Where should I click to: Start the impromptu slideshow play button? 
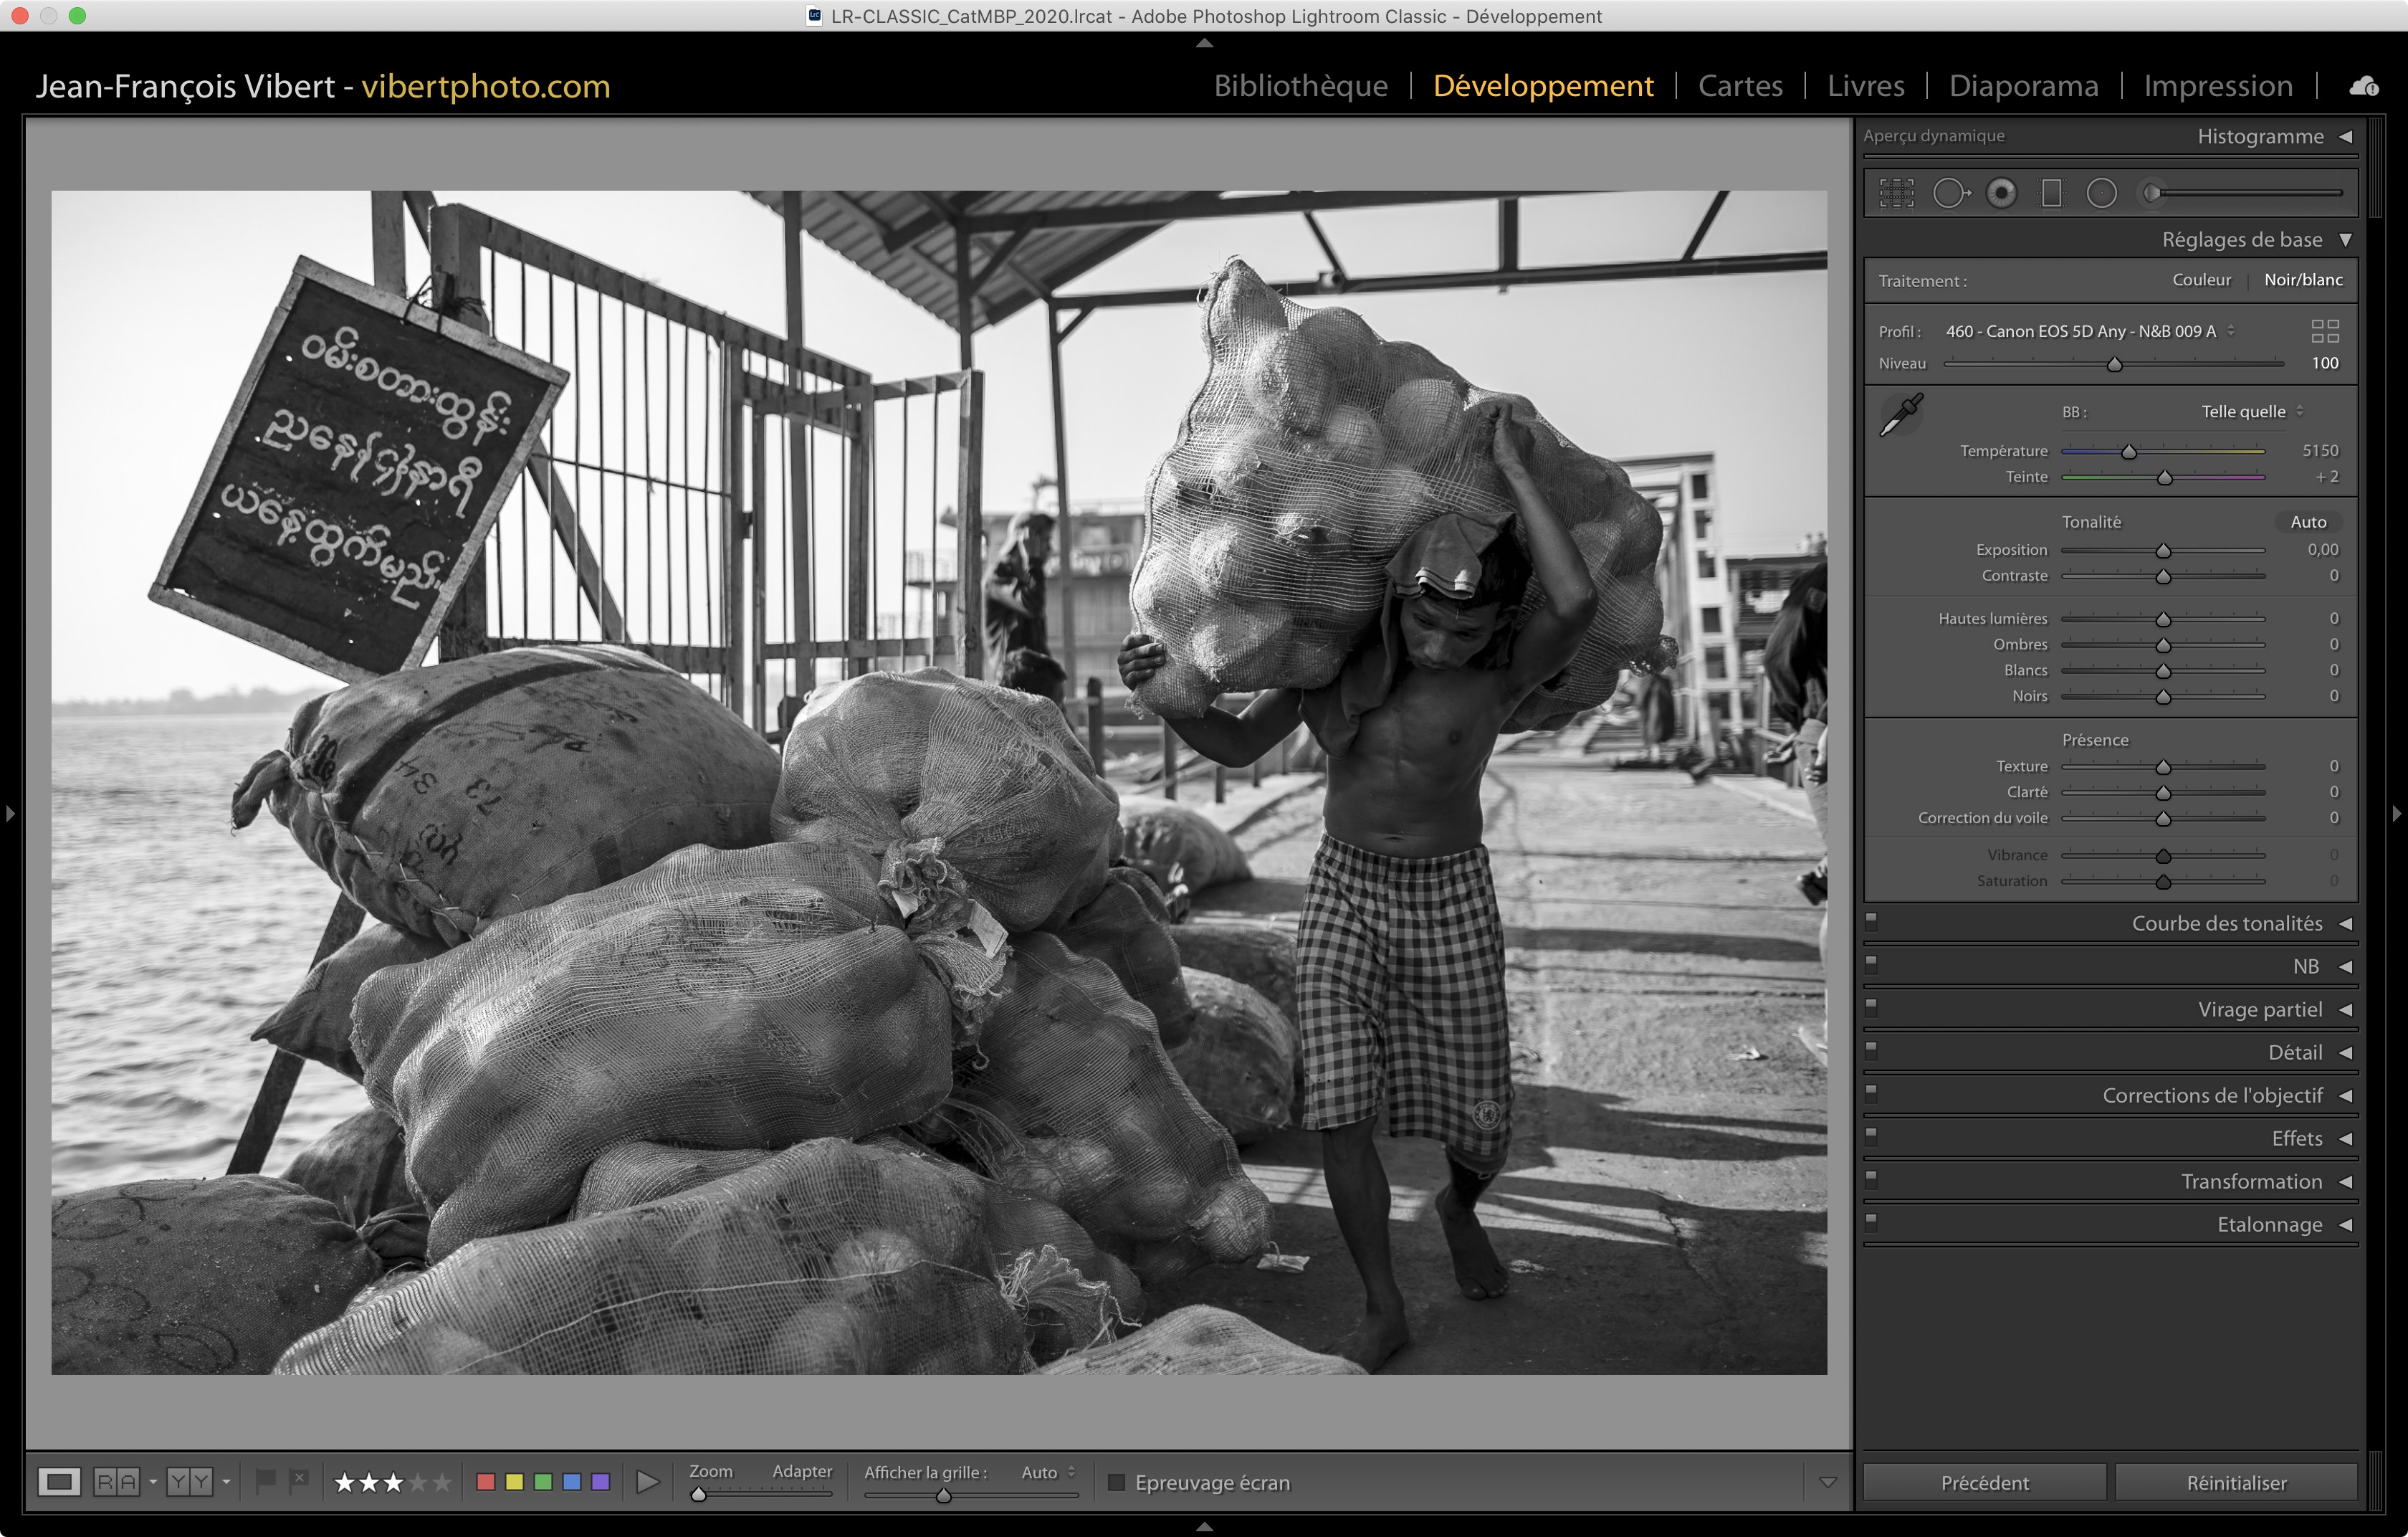[648, 1481]
